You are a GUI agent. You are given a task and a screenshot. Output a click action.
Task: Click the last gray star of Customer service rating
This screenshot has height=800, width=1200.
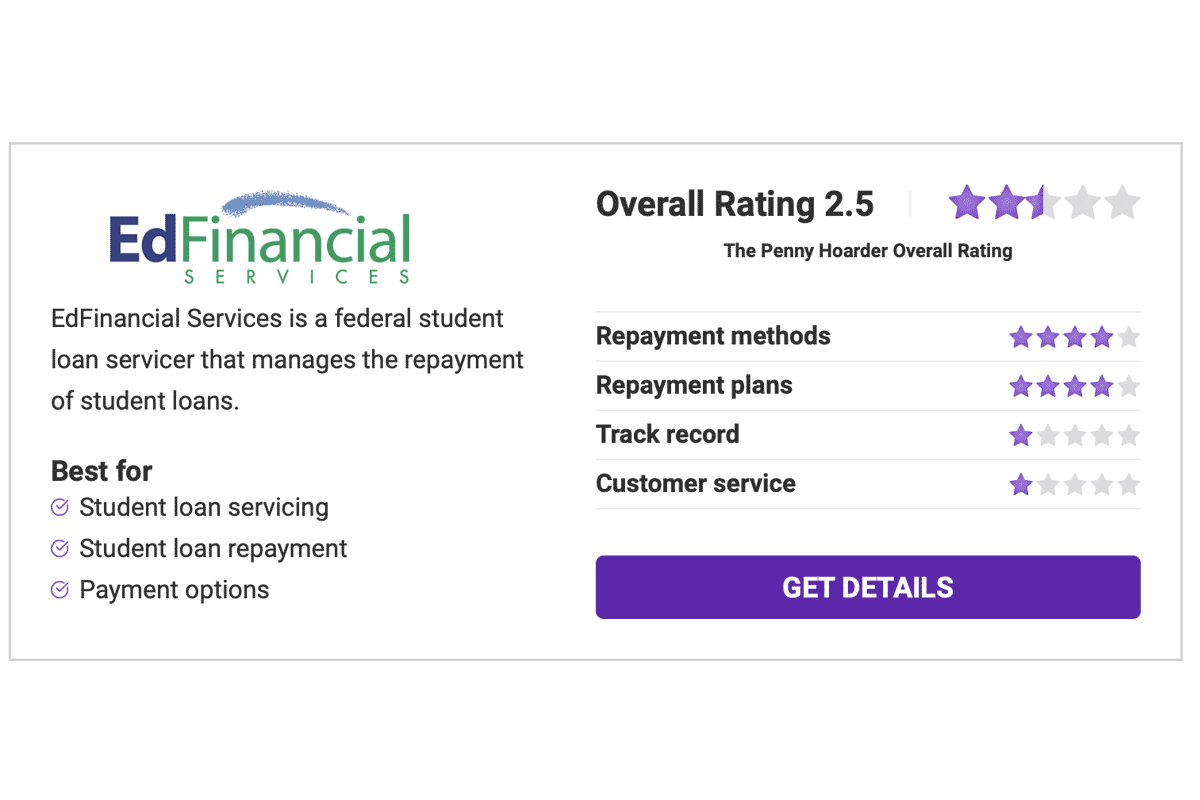tap(1128, 484)
